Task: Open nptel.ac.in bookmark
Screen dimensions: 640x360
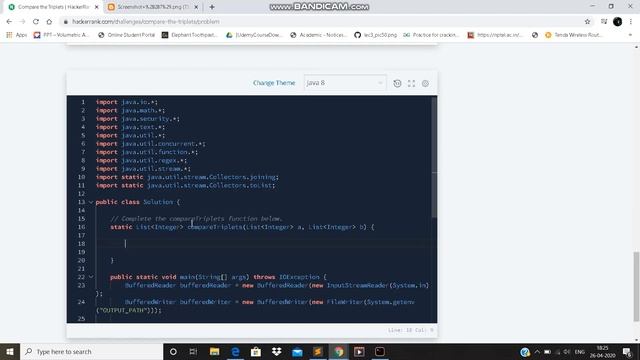Action: point(496,35)
